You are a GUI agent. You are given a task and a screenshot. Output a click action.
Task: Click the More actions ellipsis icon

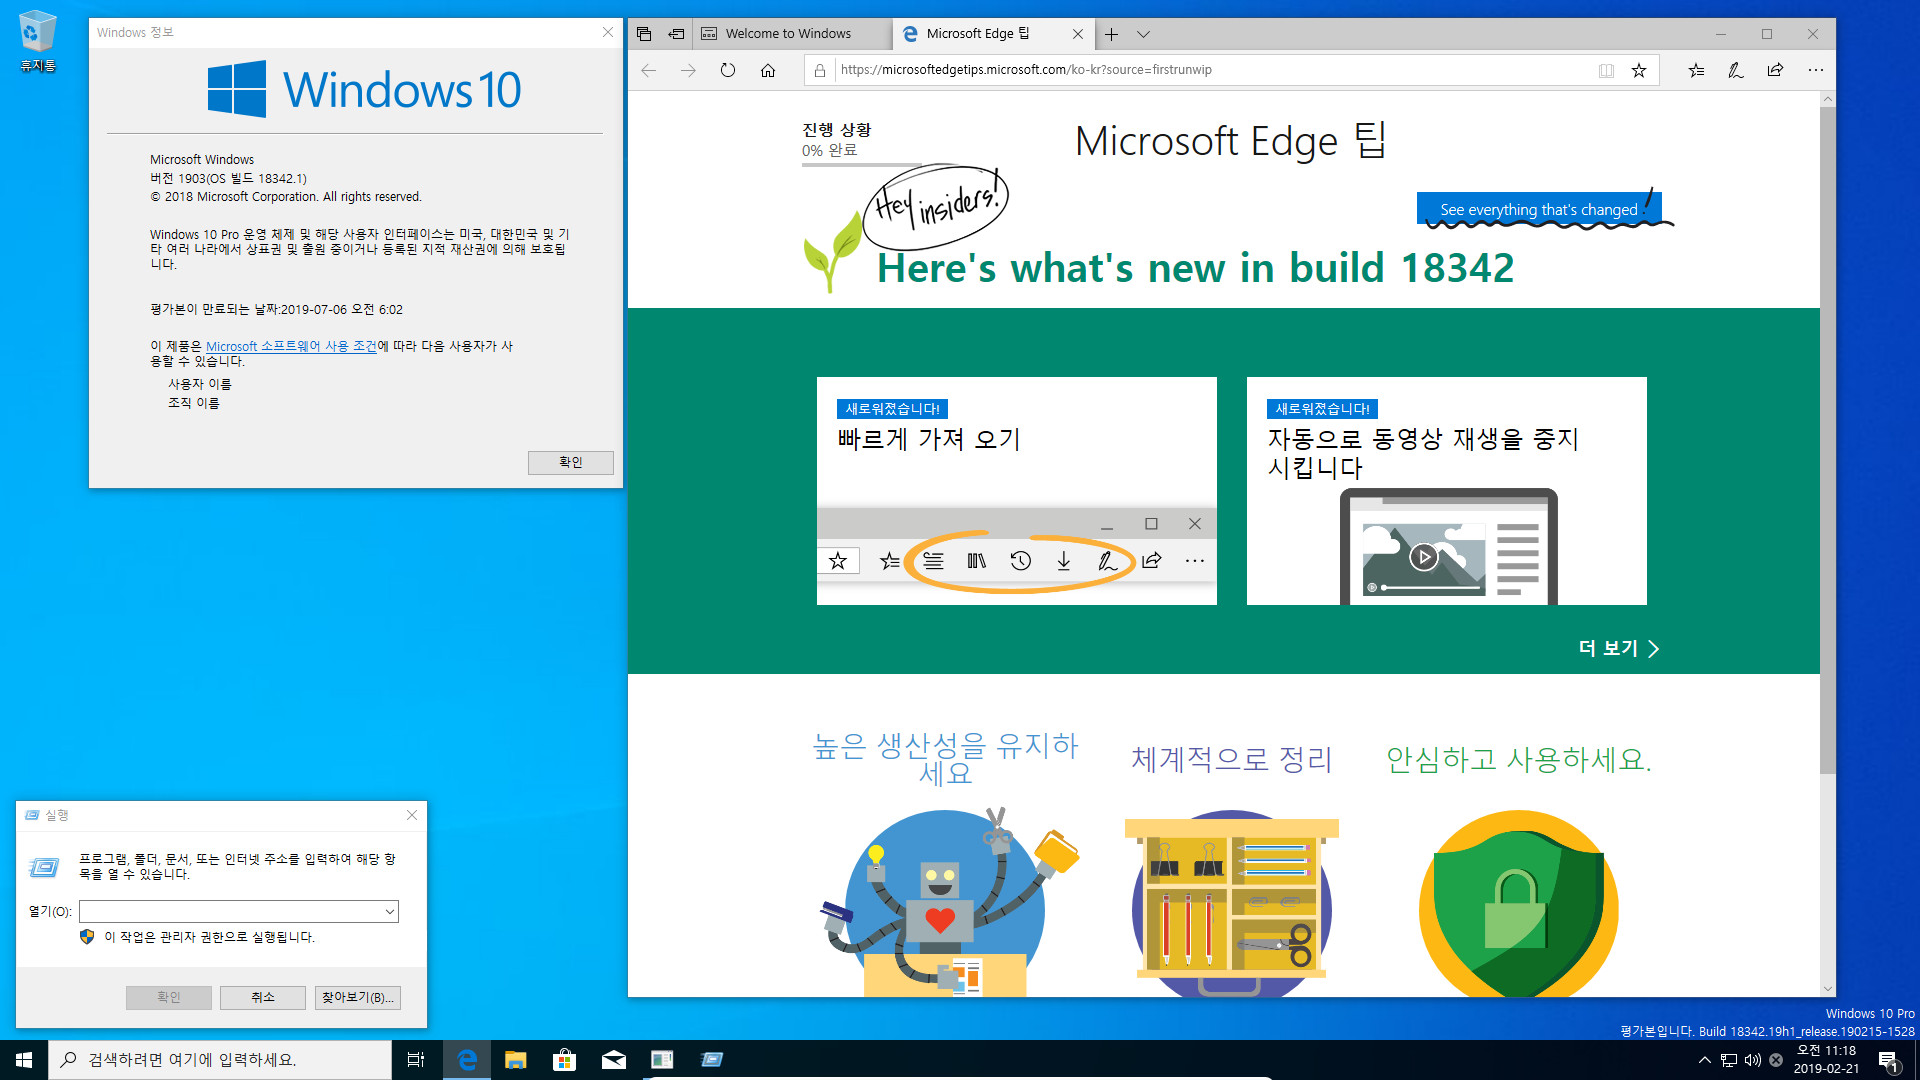1816,70
